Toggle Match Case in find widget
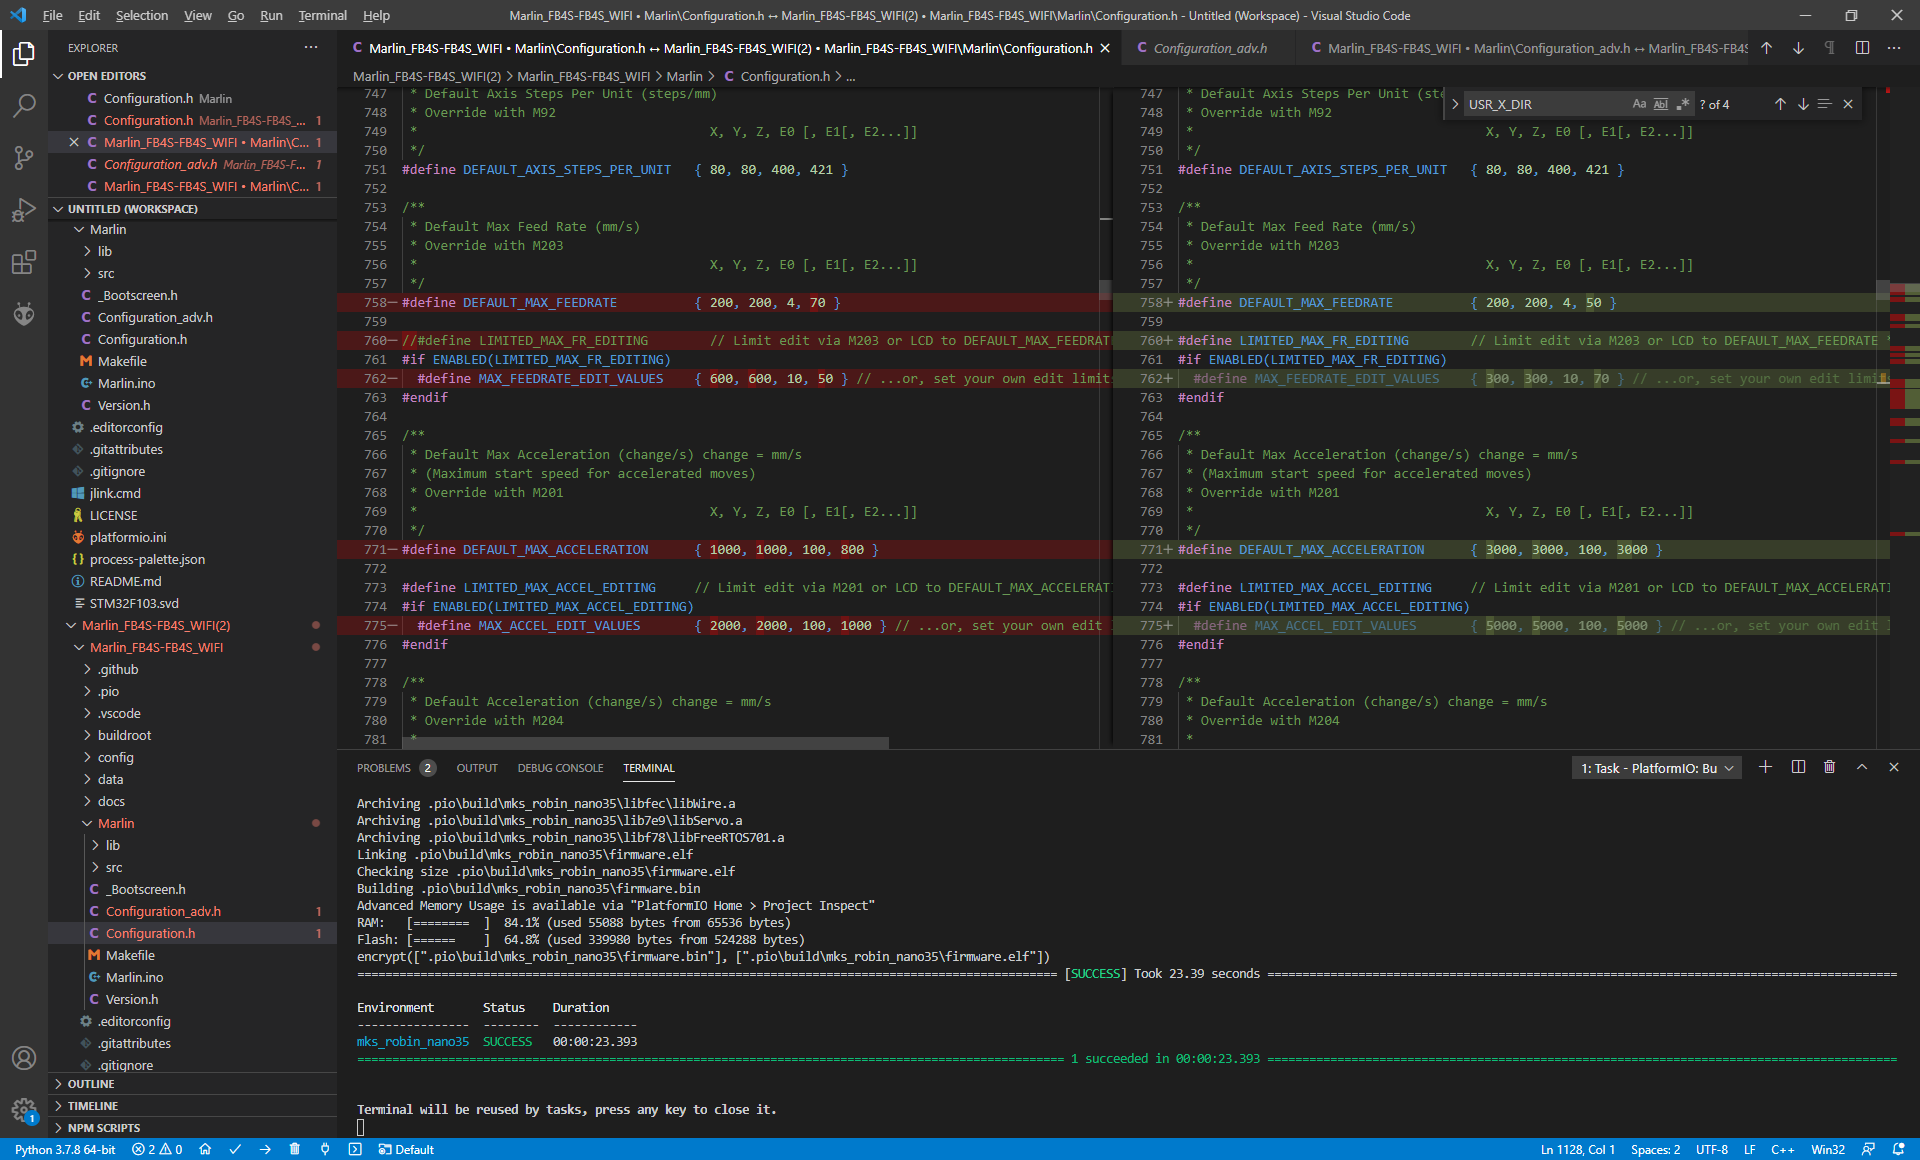The height and width of the screenshot is (1160, 1920). click(1639, 104)
